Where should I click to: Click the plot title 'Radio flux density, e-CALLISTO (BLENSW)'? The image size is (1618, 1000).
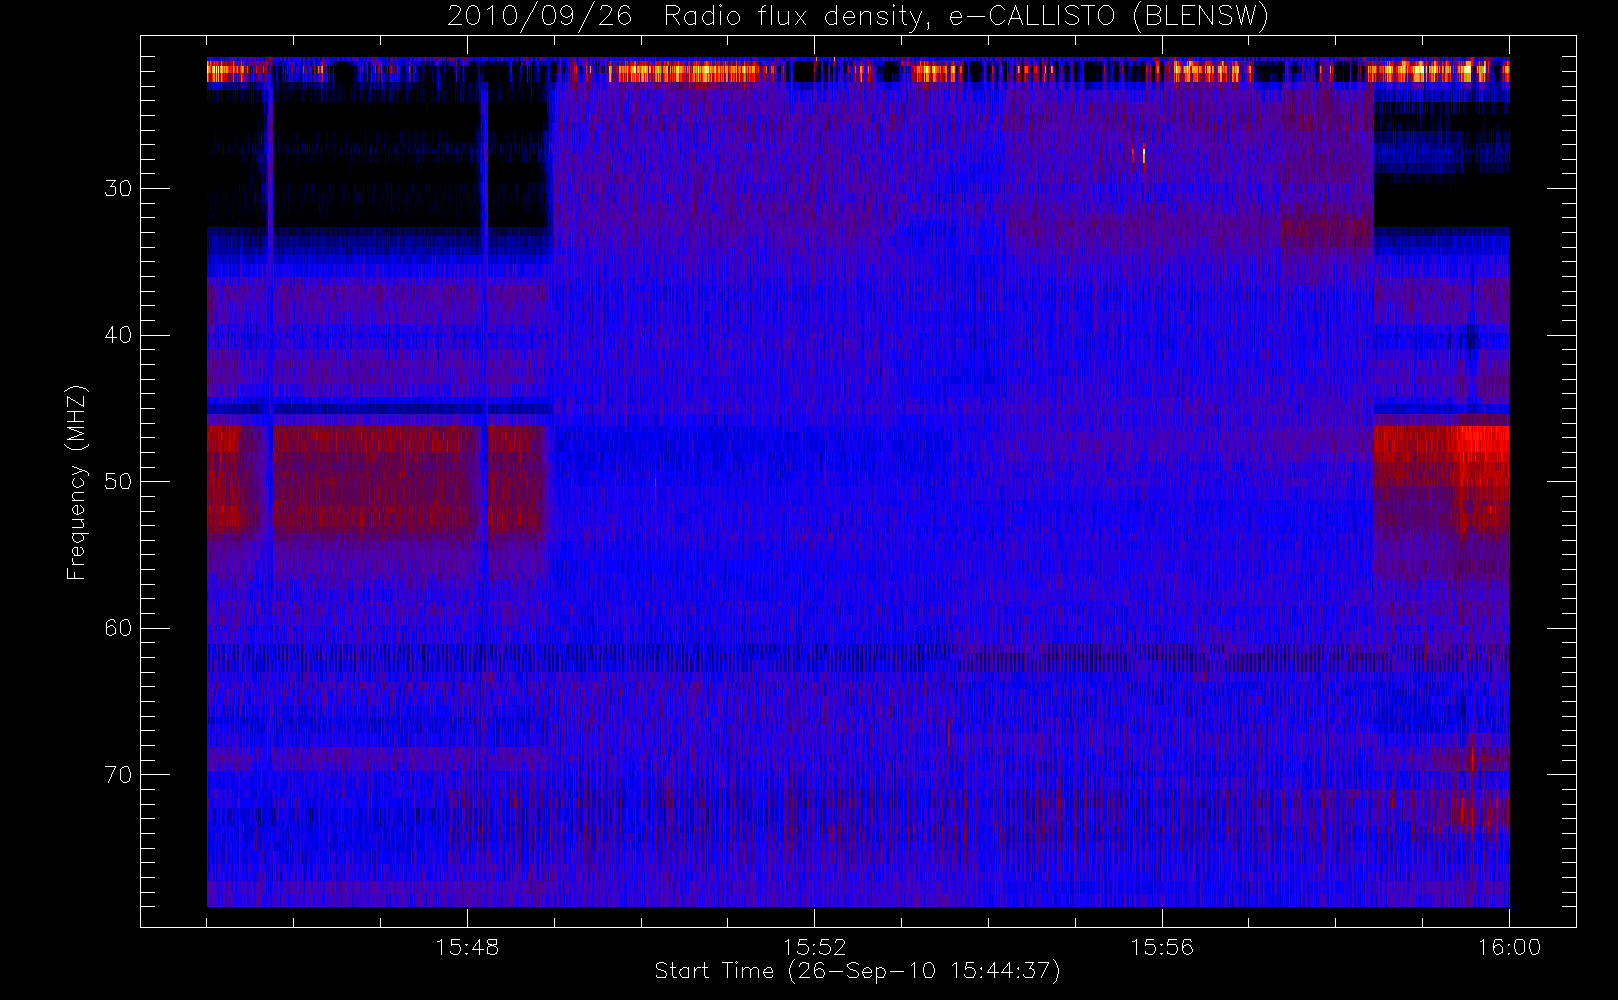click(x=965, y=17)
